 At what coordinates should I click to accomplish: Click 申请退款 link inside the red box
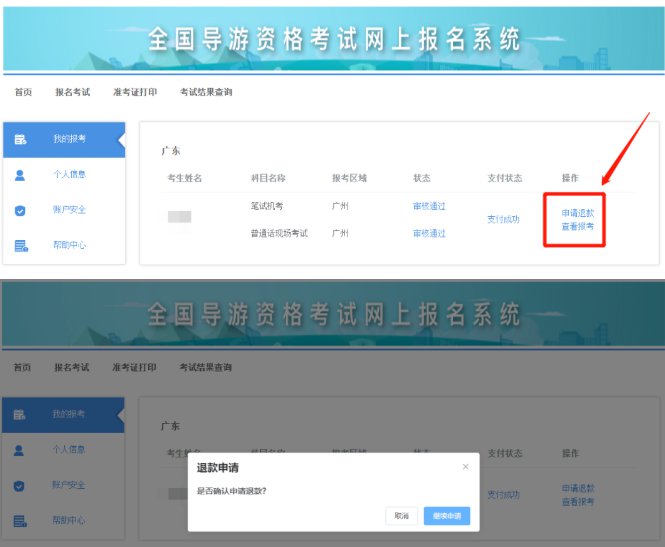(x=578, y=213)
